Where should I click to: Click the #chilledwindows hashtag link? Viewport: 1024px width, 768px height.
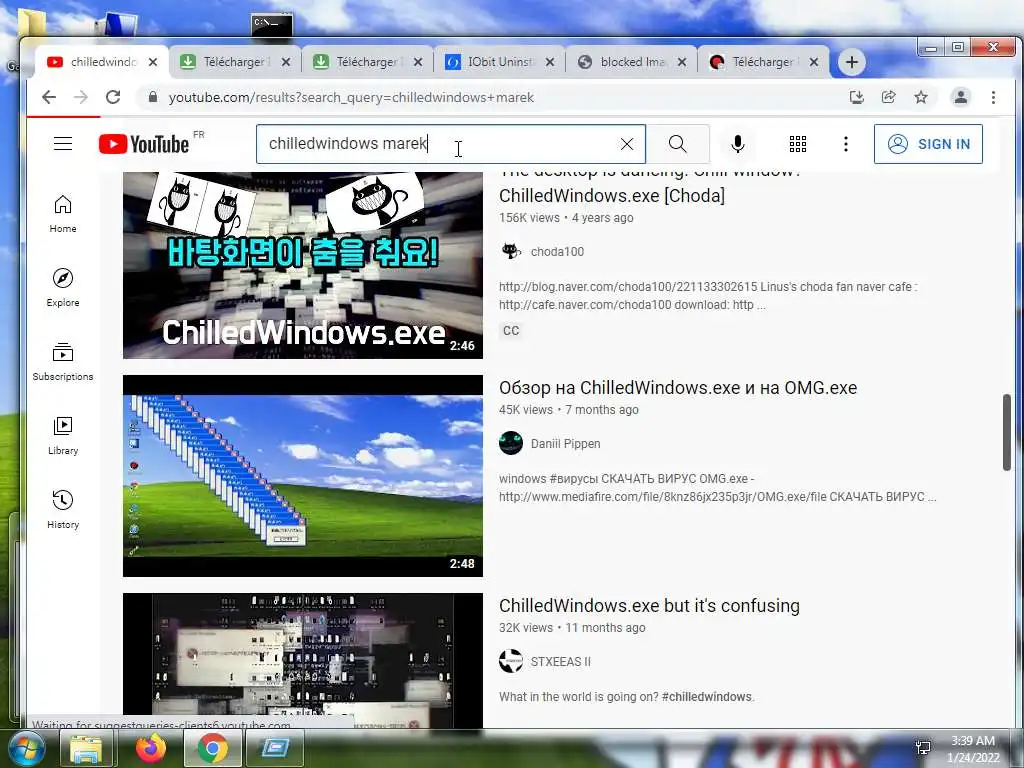[707, 697]
